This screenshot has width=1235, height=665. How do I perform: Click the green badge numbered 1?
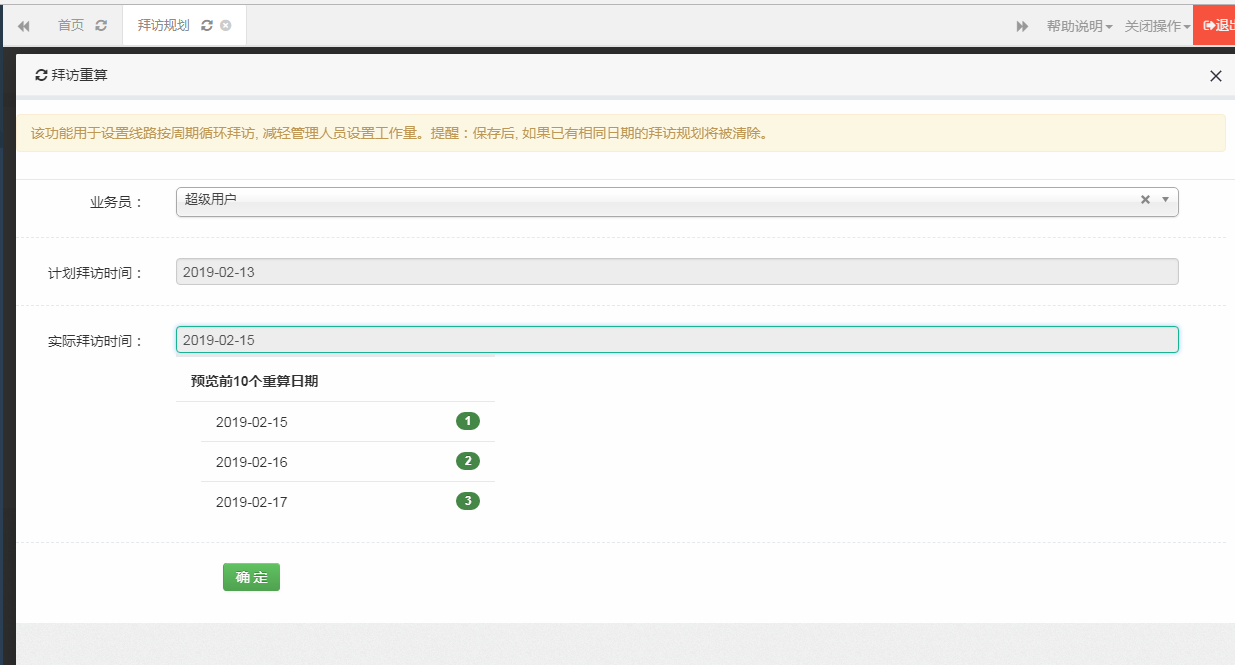(468, 421)
